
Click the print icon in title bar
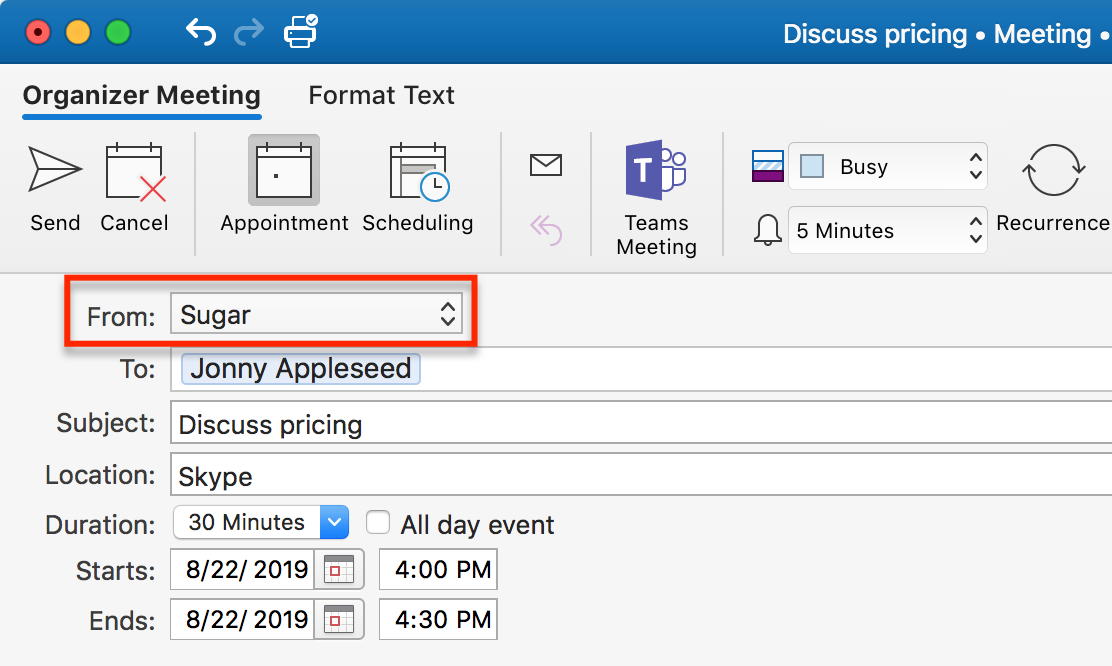(300, 33)
